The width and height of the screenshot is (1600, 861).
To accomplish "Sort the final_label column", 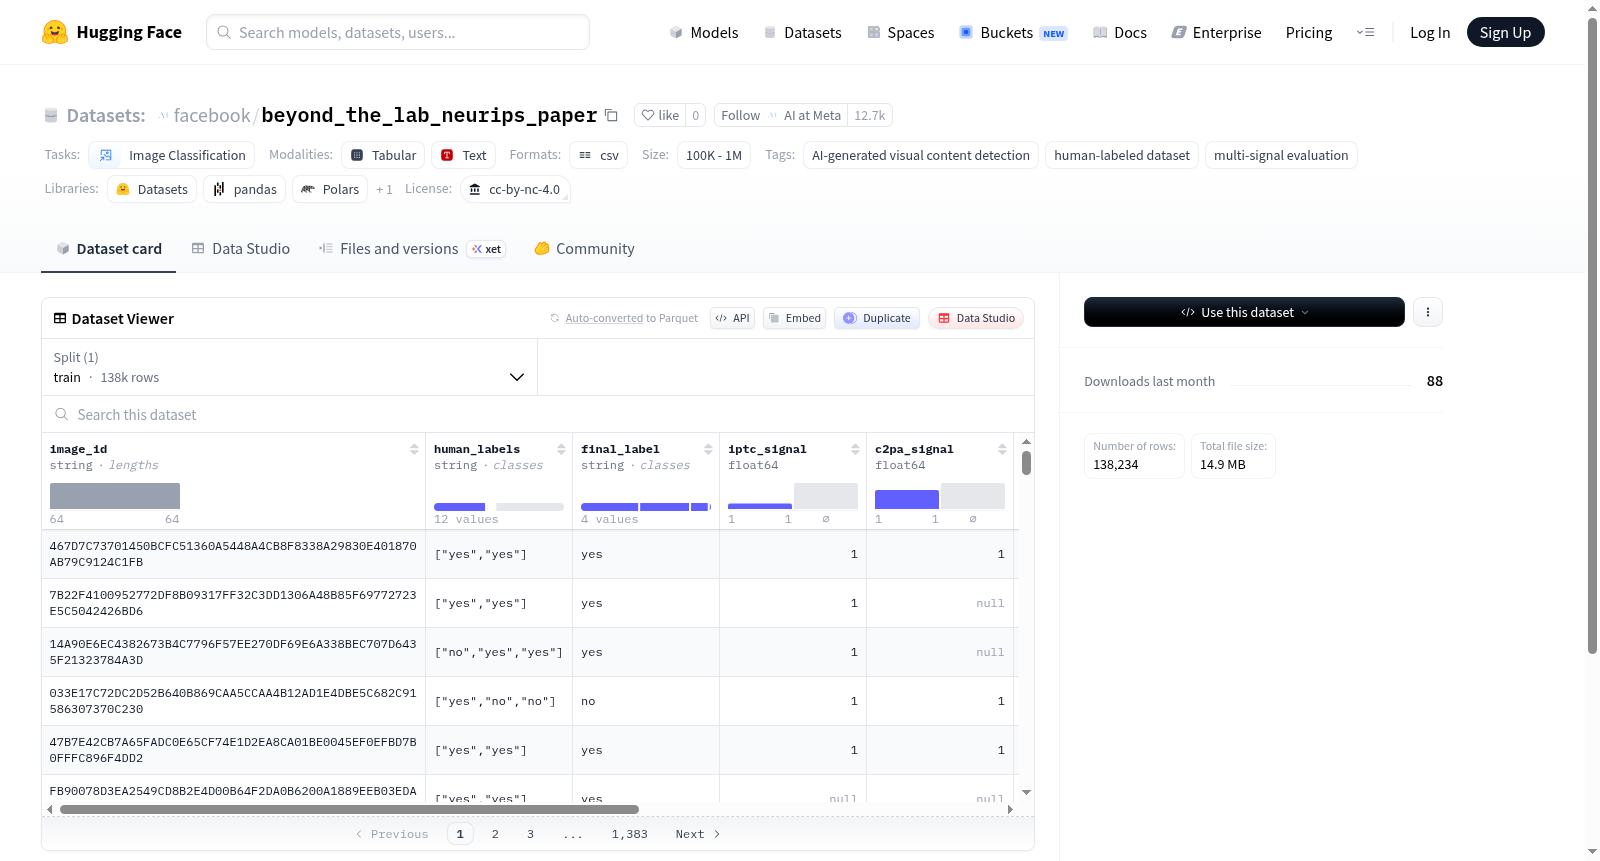I will pyautogui.click(x=708, y=449).
